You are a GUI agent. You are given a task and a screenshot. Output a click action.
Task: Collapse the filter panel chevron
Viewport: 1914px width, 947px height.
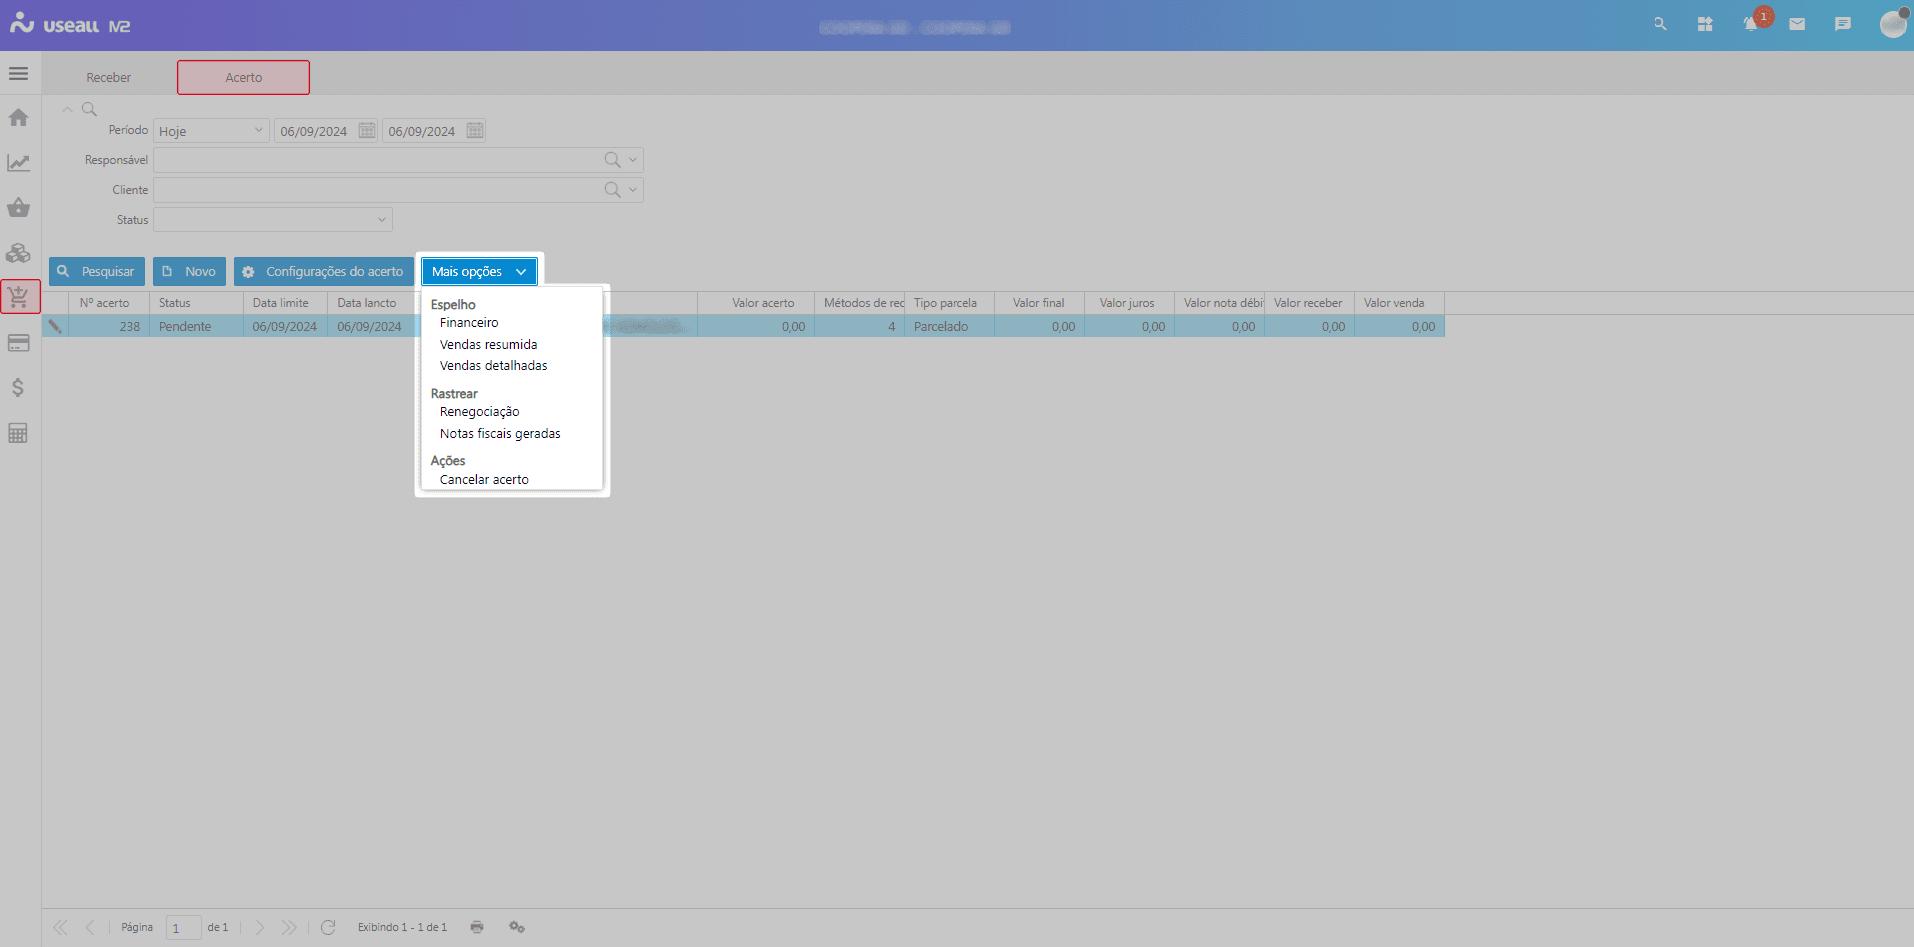67,109
